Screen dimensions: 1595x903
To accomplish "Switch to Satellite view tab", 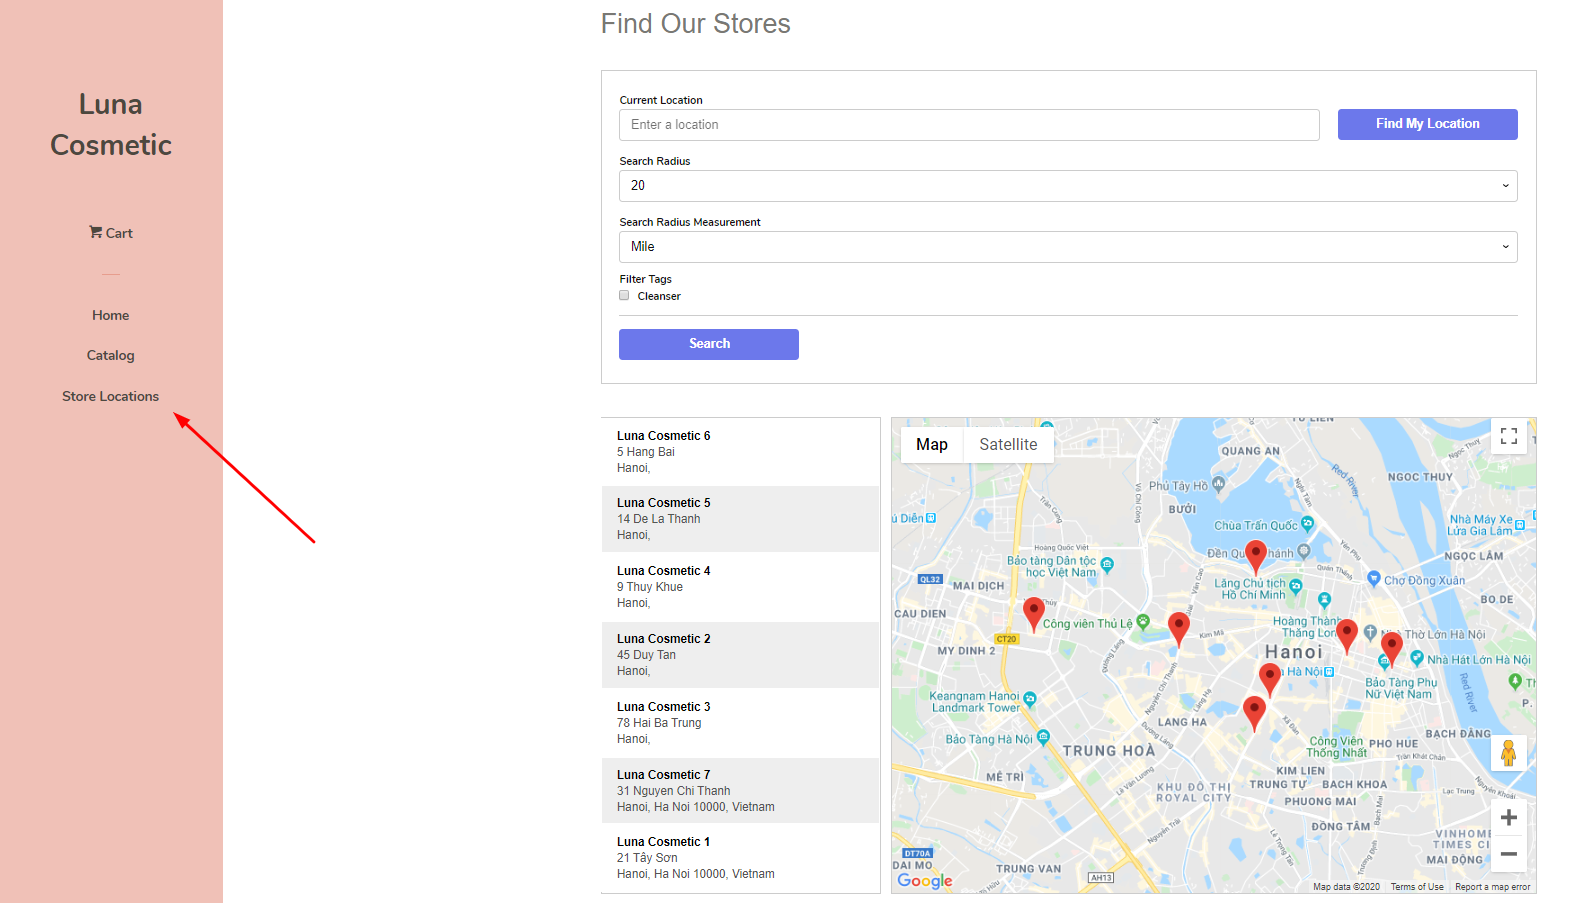I will coord(1008,445).
